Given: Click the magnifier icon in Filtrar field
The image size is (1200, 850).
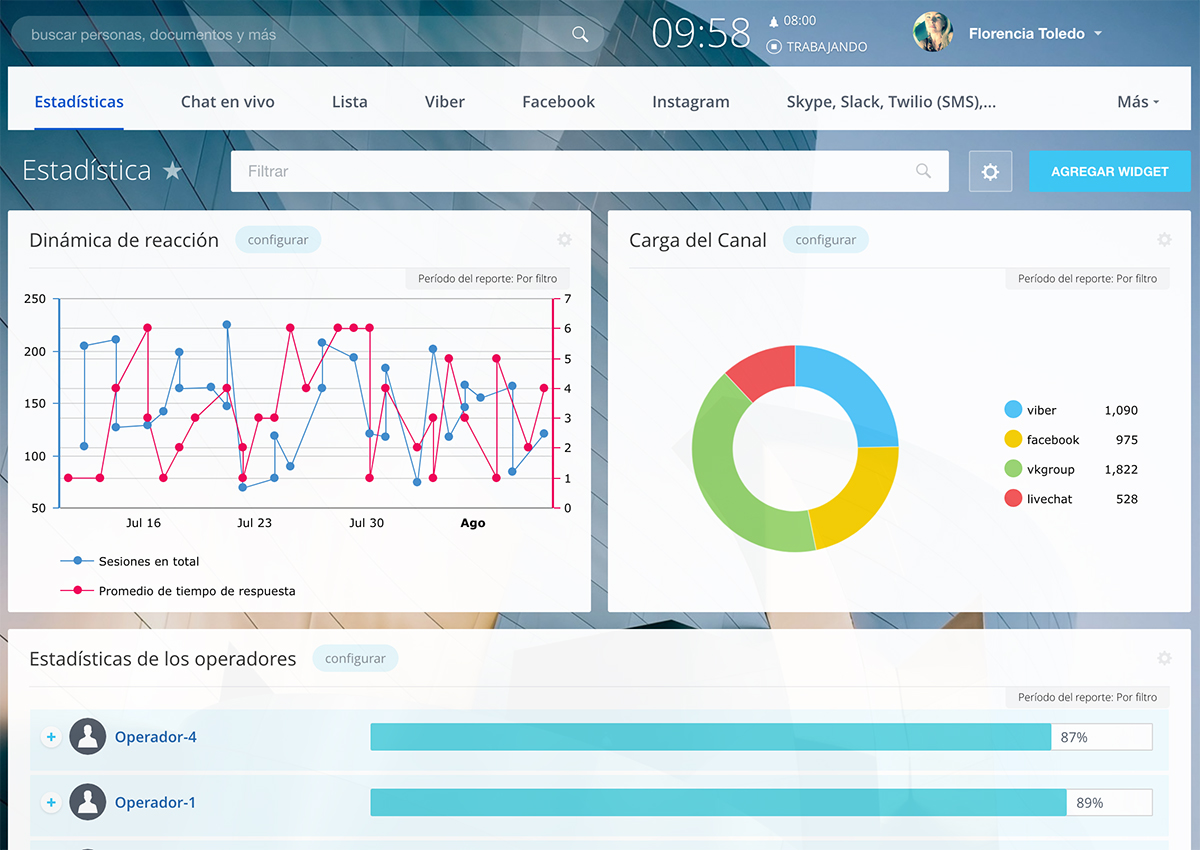Looking at the screenshot, I should [x=923, y=171].
